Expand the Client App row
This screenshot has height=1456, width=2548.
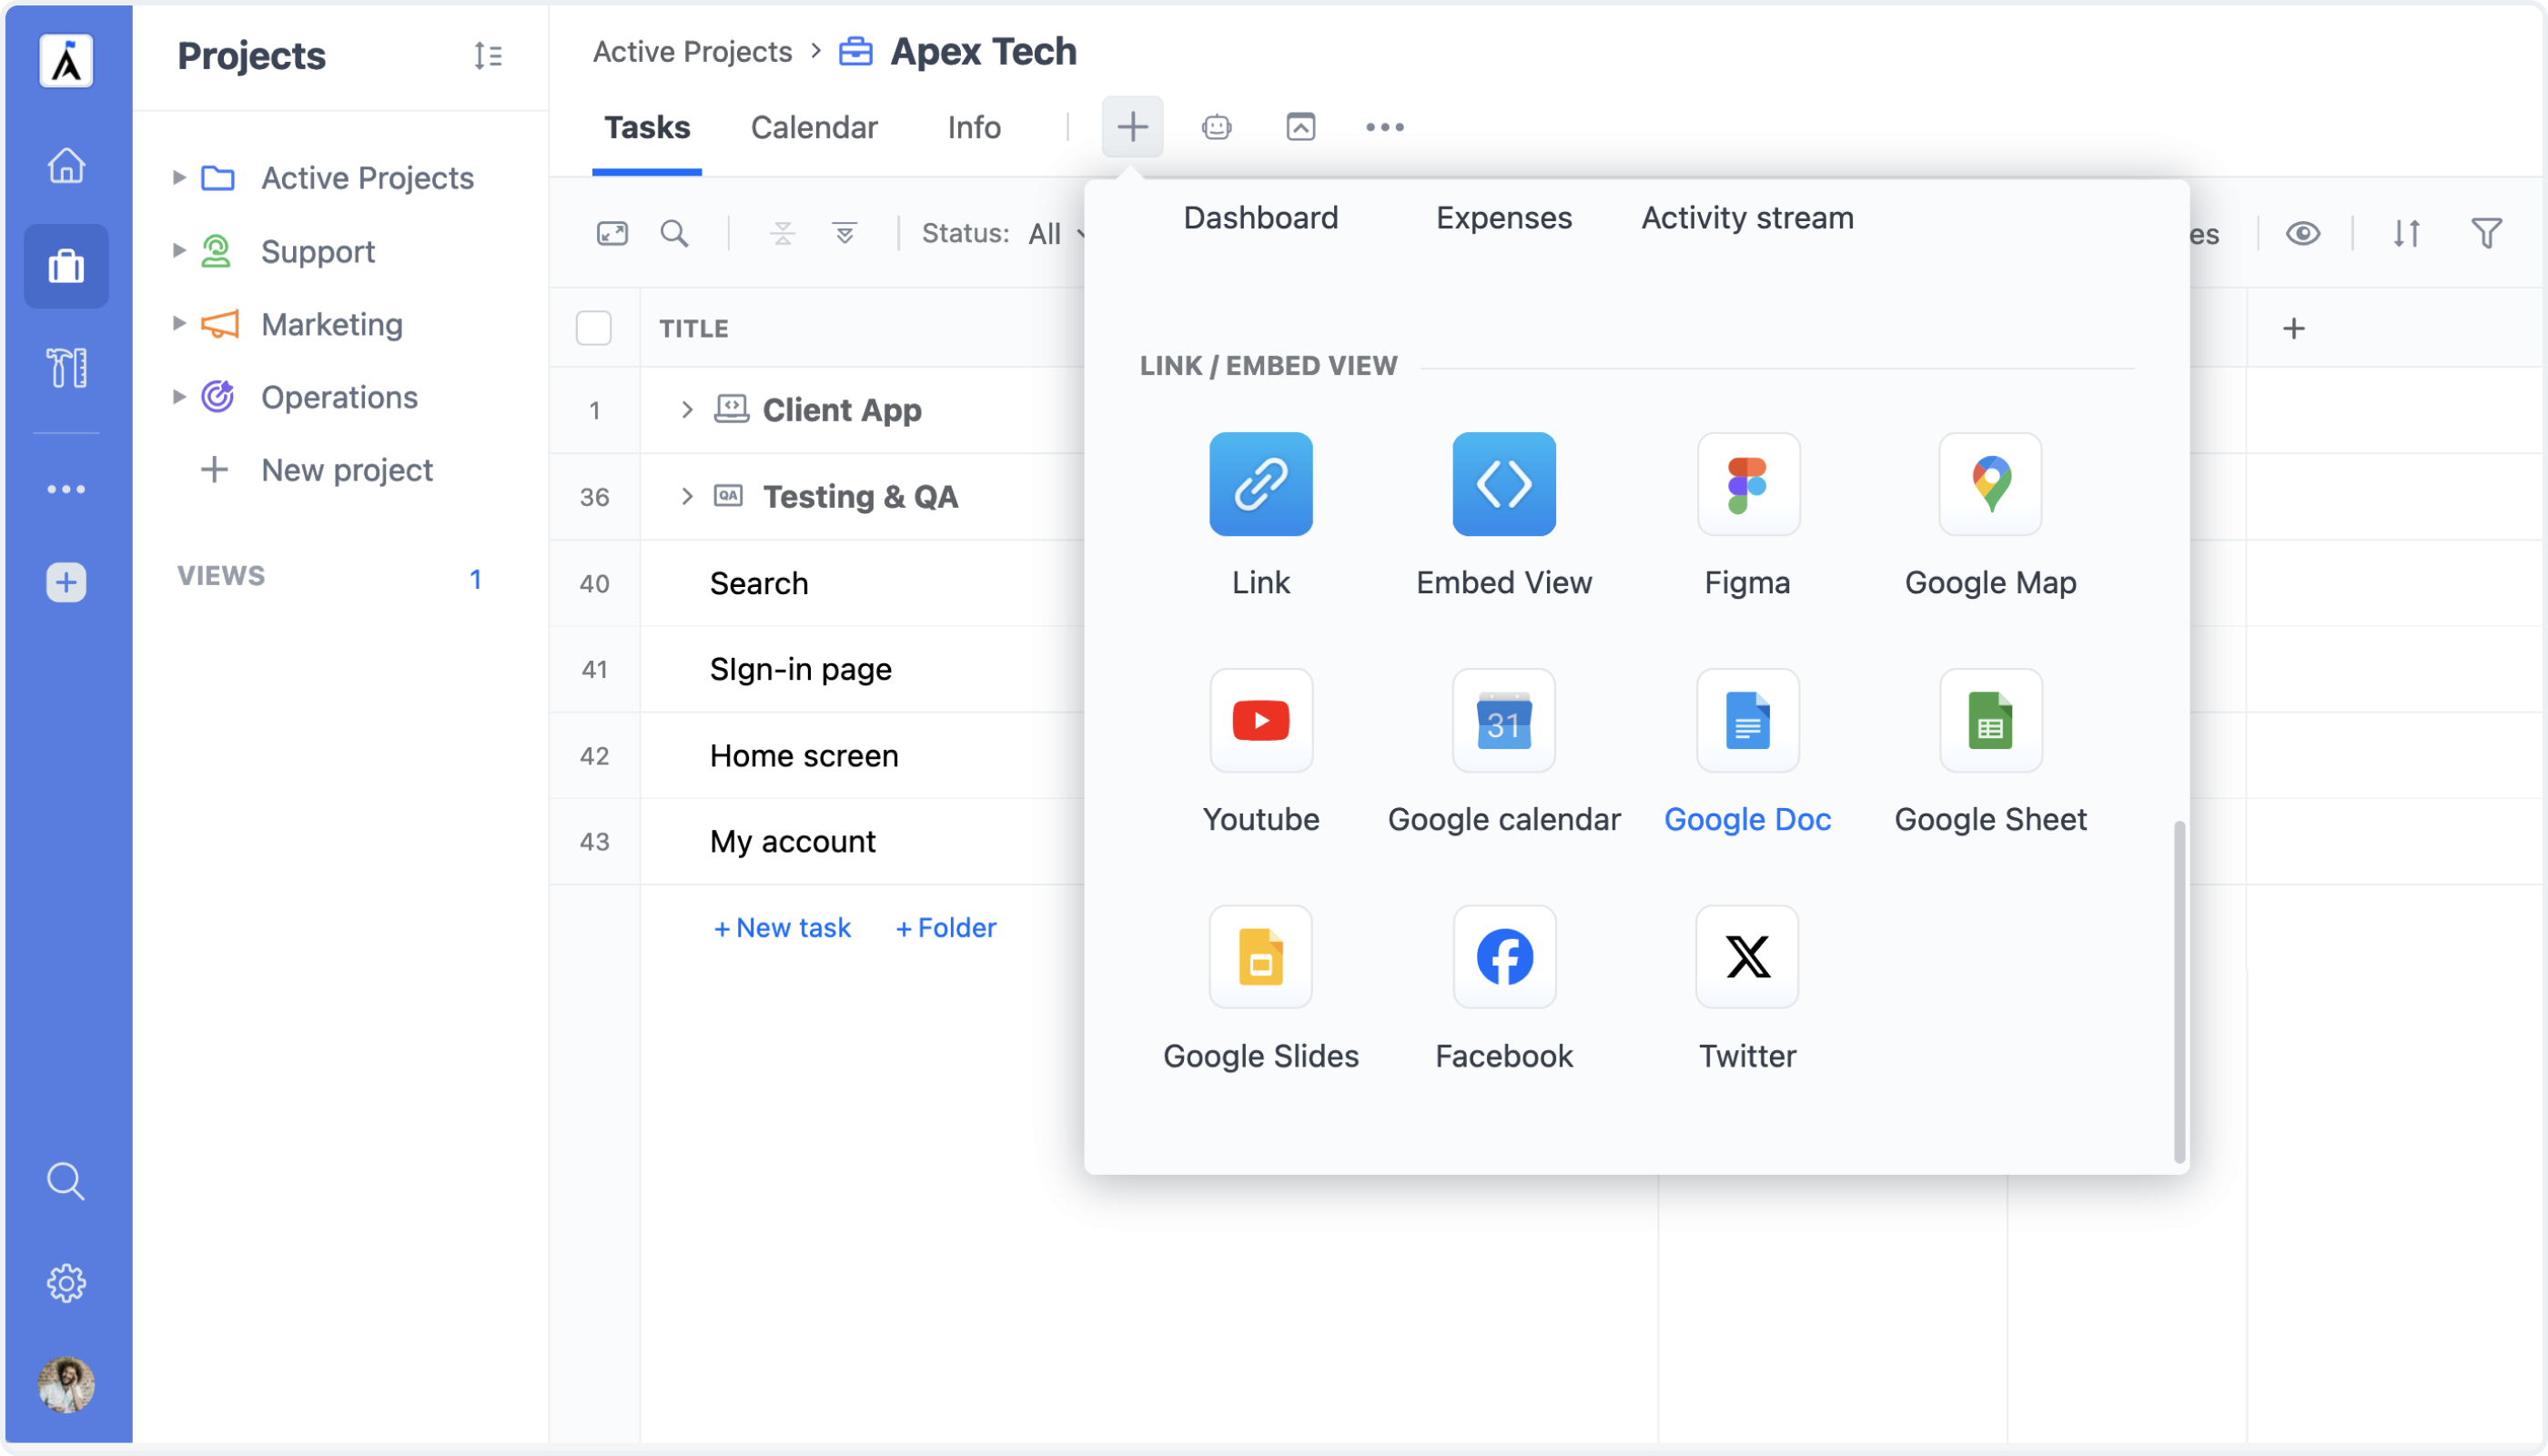click(687, 410)
